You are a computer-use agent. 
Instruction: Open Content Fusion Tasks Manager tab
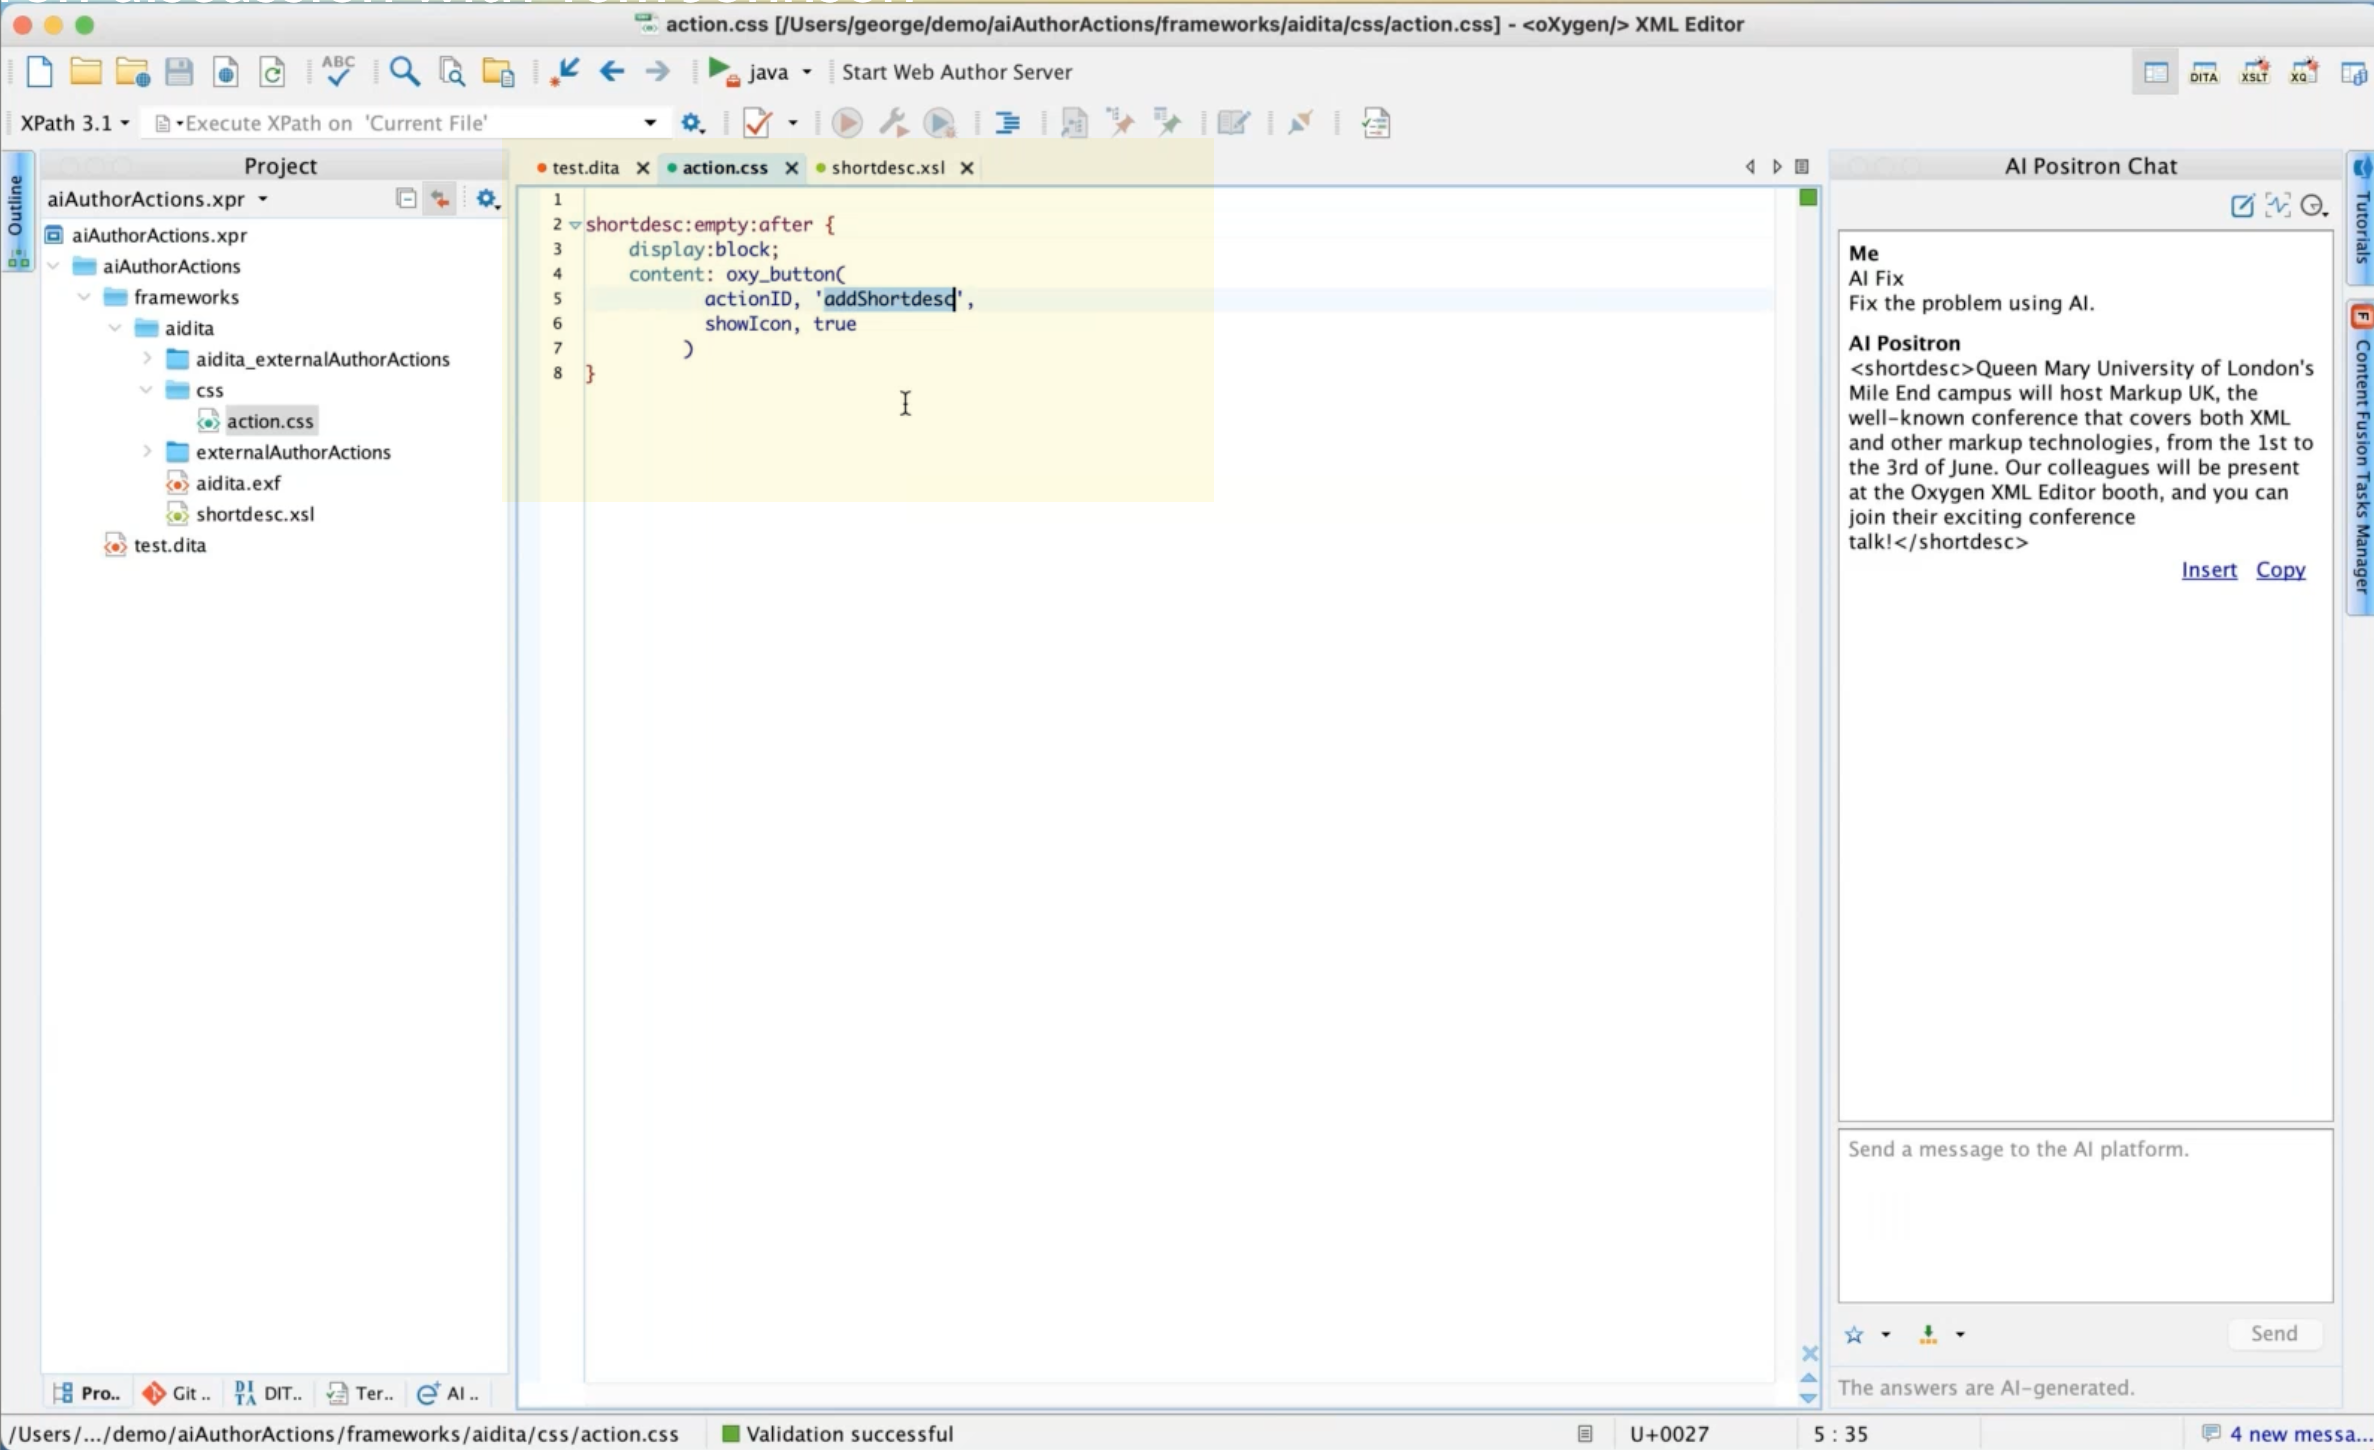[2361, 458]
